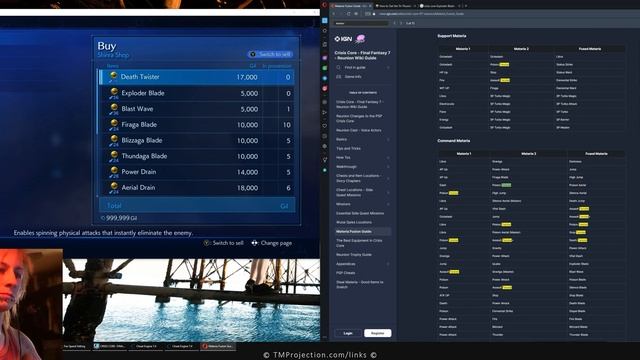Open the green messenger icon in Opera sidebar
The image size is (640, 360).
(x=324, y=68)
